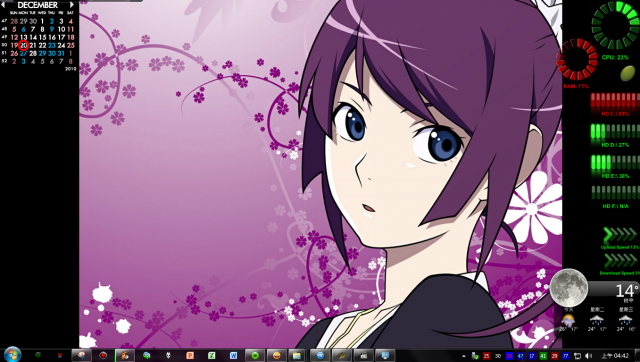Click the Download Speed arrows meter
The width and height of the screenshot is (640, 362).
tap(620, 261)
